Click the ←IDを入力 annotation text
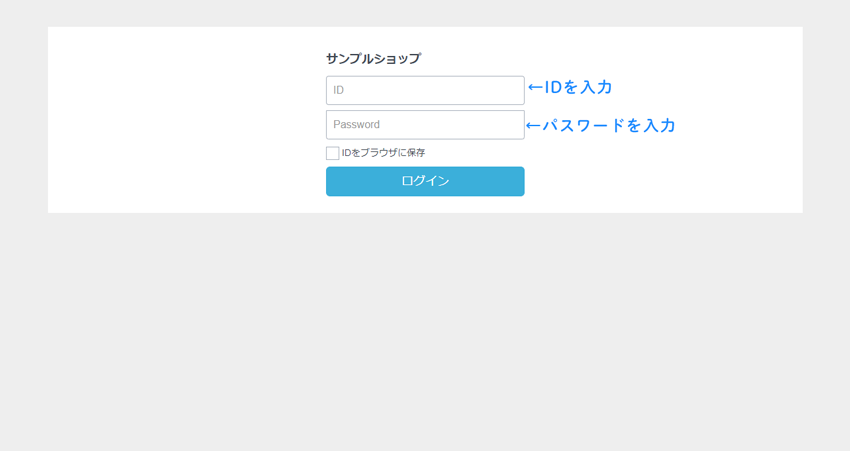Viewport: 850px width, 451px height. (570, 88)
